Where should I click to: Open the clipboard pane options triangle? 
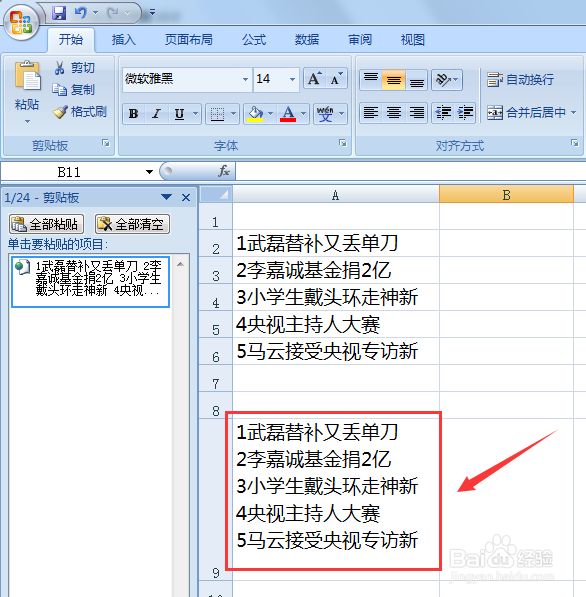point(166,197)
